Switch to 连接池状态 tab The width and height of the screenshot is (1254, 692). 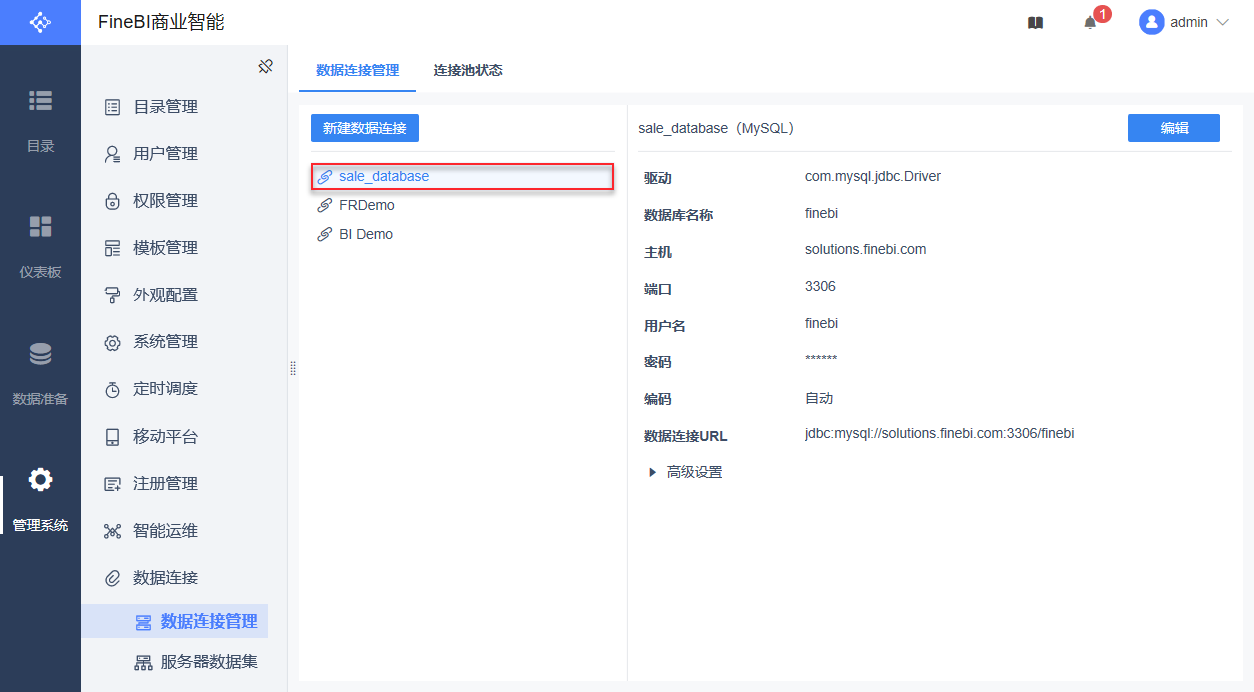[468, 70]
